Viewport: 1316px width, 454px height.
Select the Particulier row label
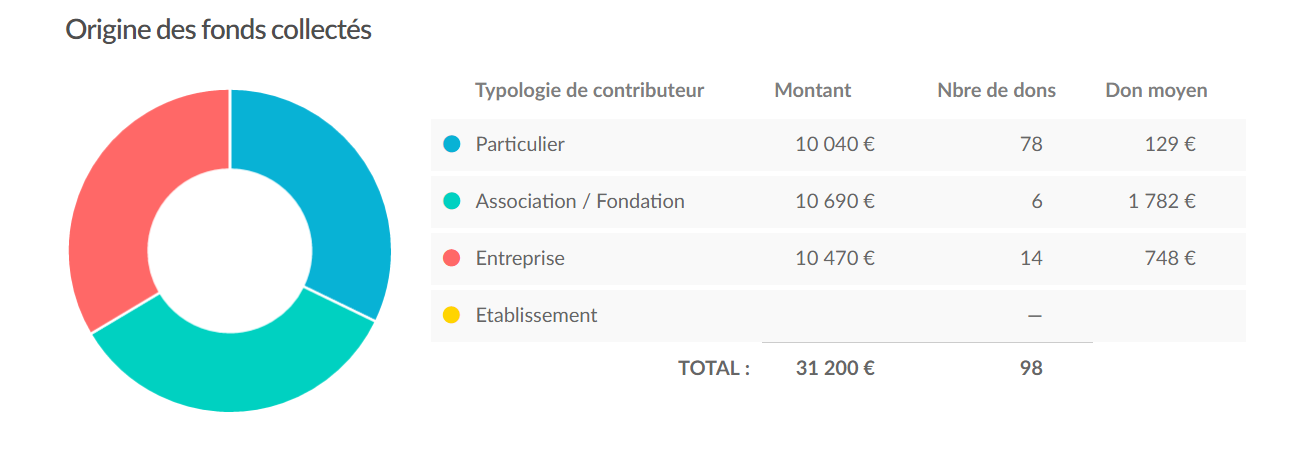pyautogui.click(x=520, y=145)
